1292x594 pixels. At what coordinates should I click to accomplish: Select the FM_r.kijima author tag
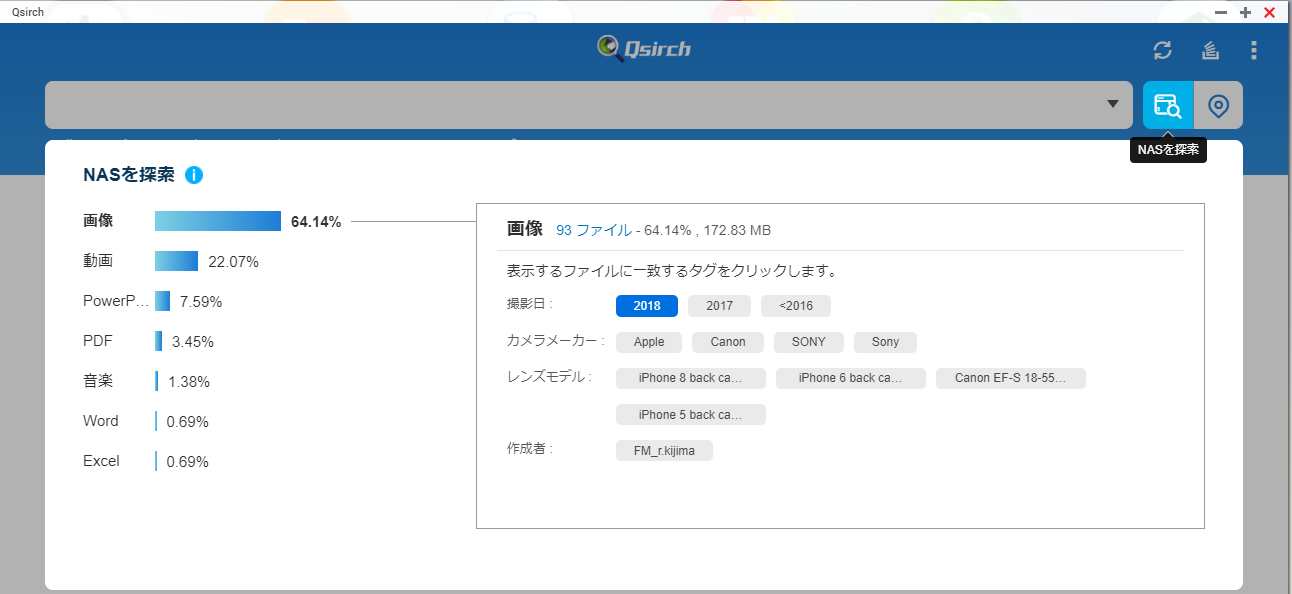(x=664, y=451)
